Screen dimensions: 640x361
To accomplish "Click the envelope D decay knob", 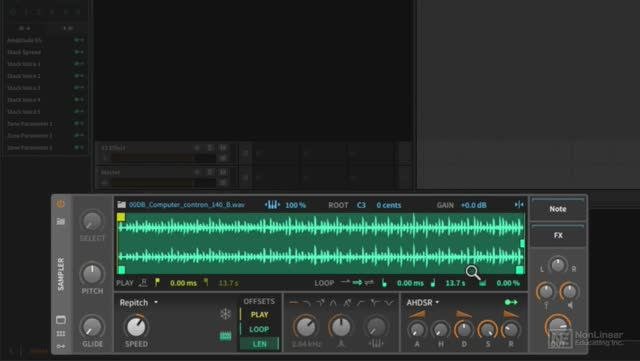I will 464,329.
